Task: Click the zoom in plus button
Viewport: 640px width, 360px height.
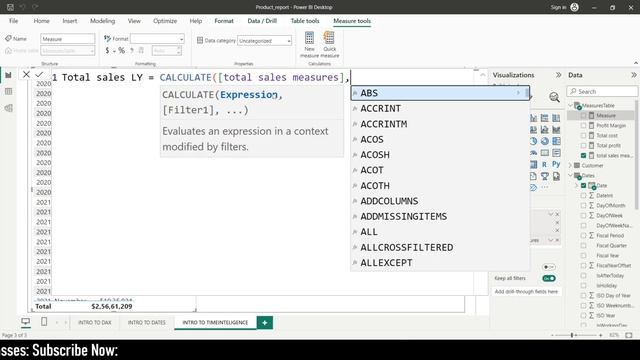Action: (600, 335)
